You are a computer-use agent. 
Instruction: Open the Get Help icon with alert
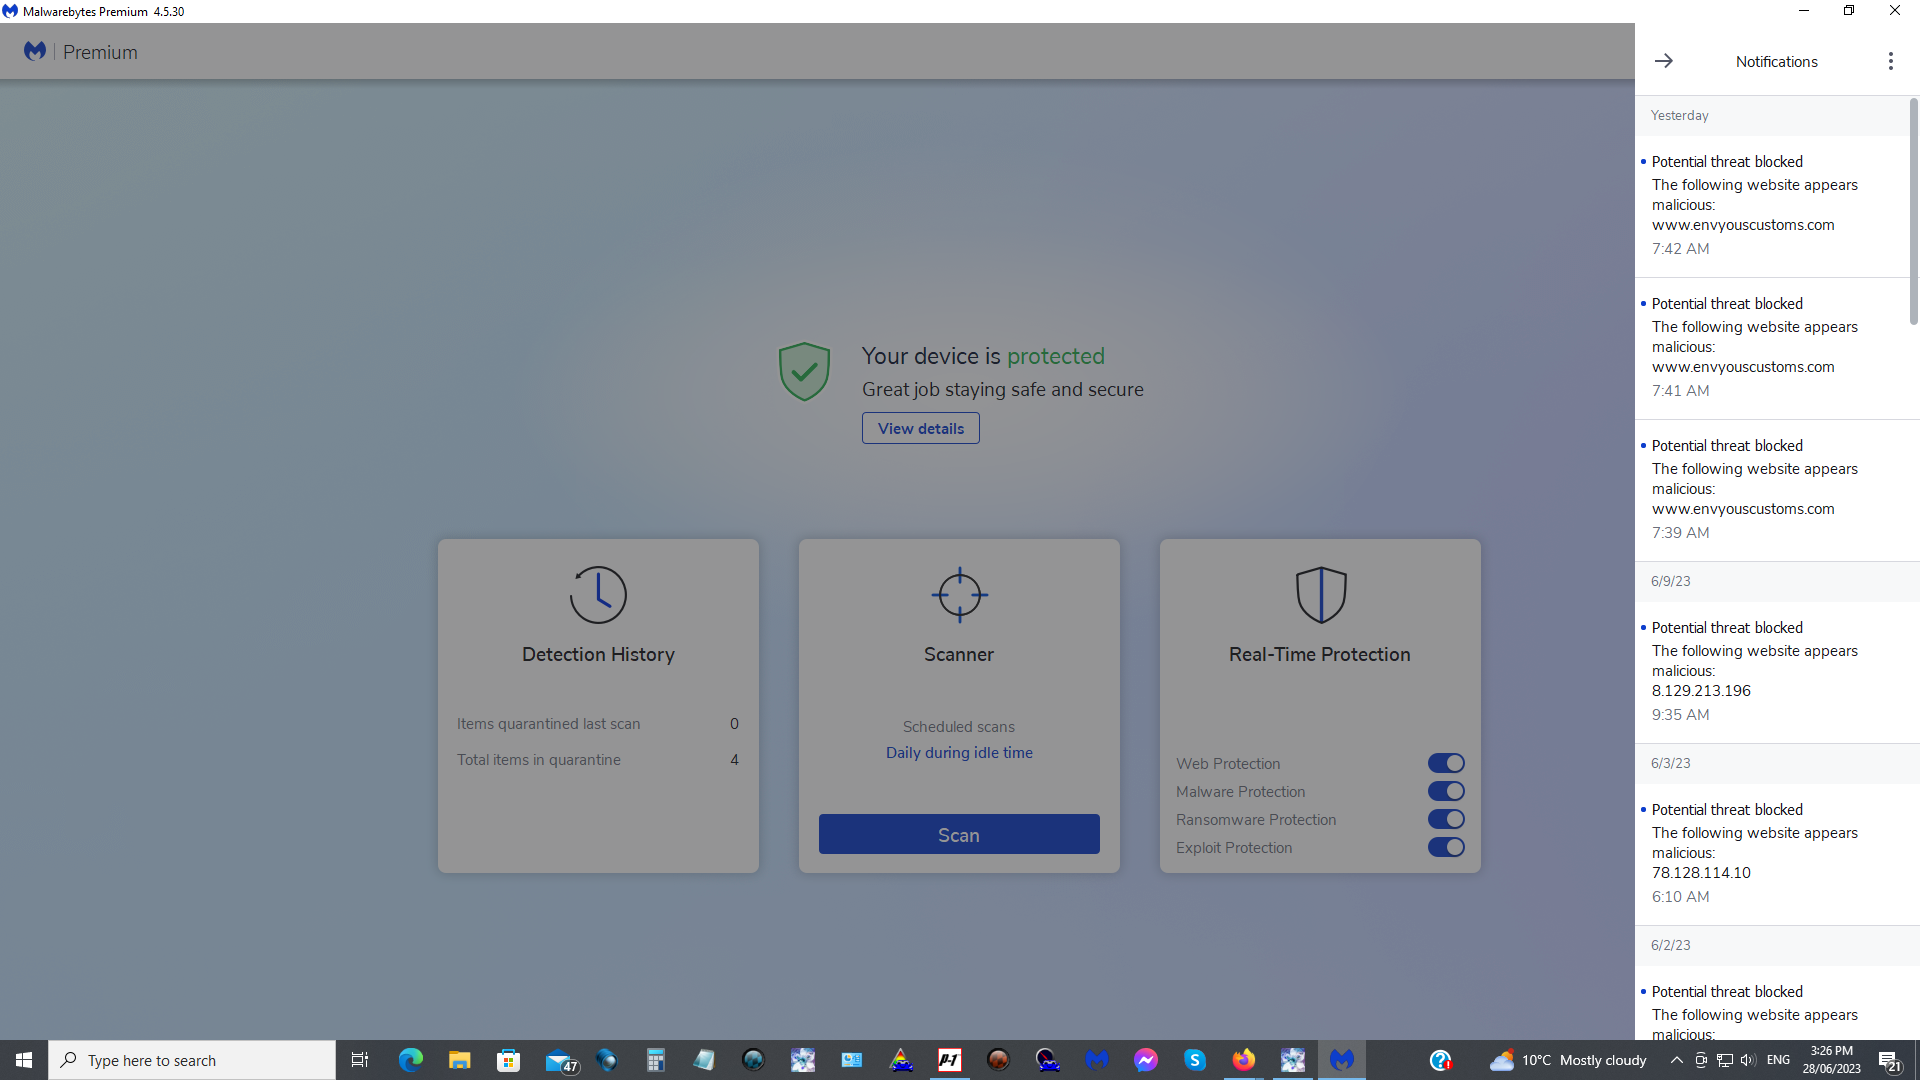point(1440,1060)
